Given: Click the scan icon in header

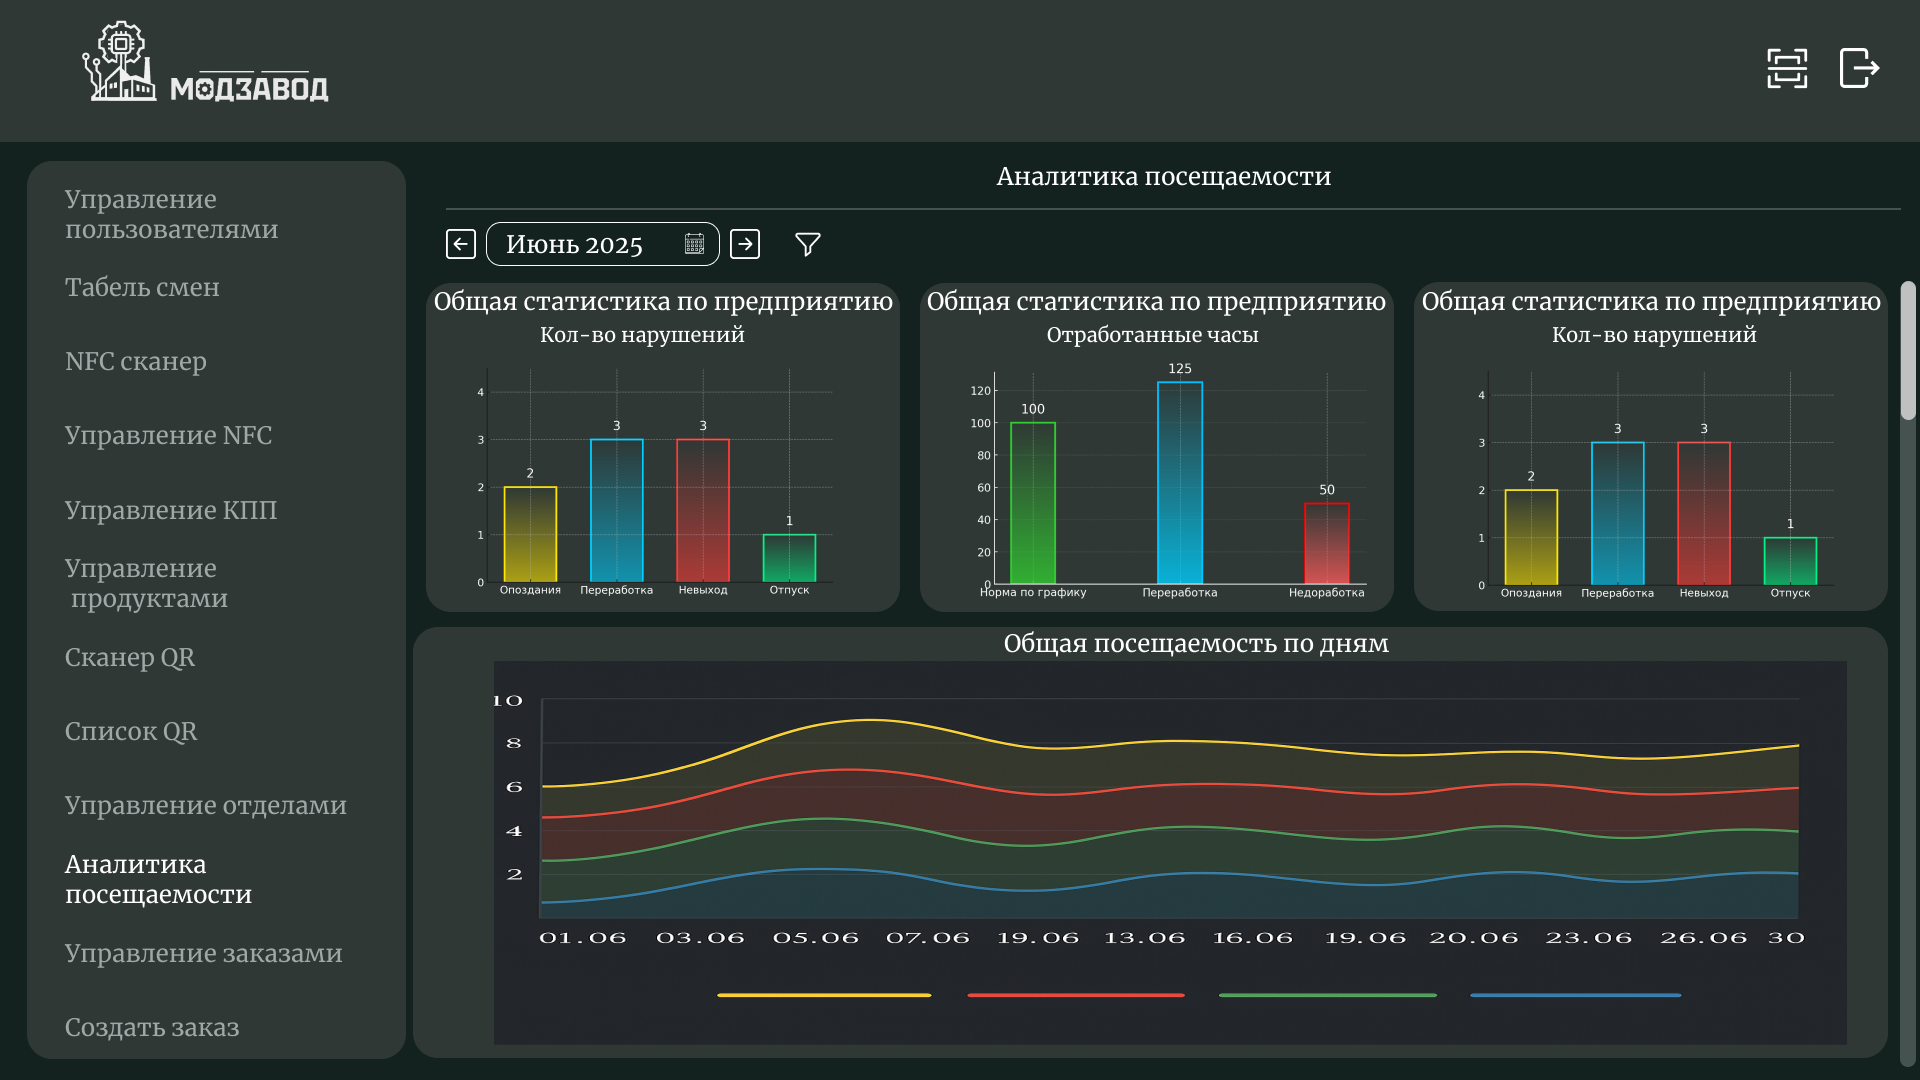Looking at the screenshot, I should (1786, 68).
